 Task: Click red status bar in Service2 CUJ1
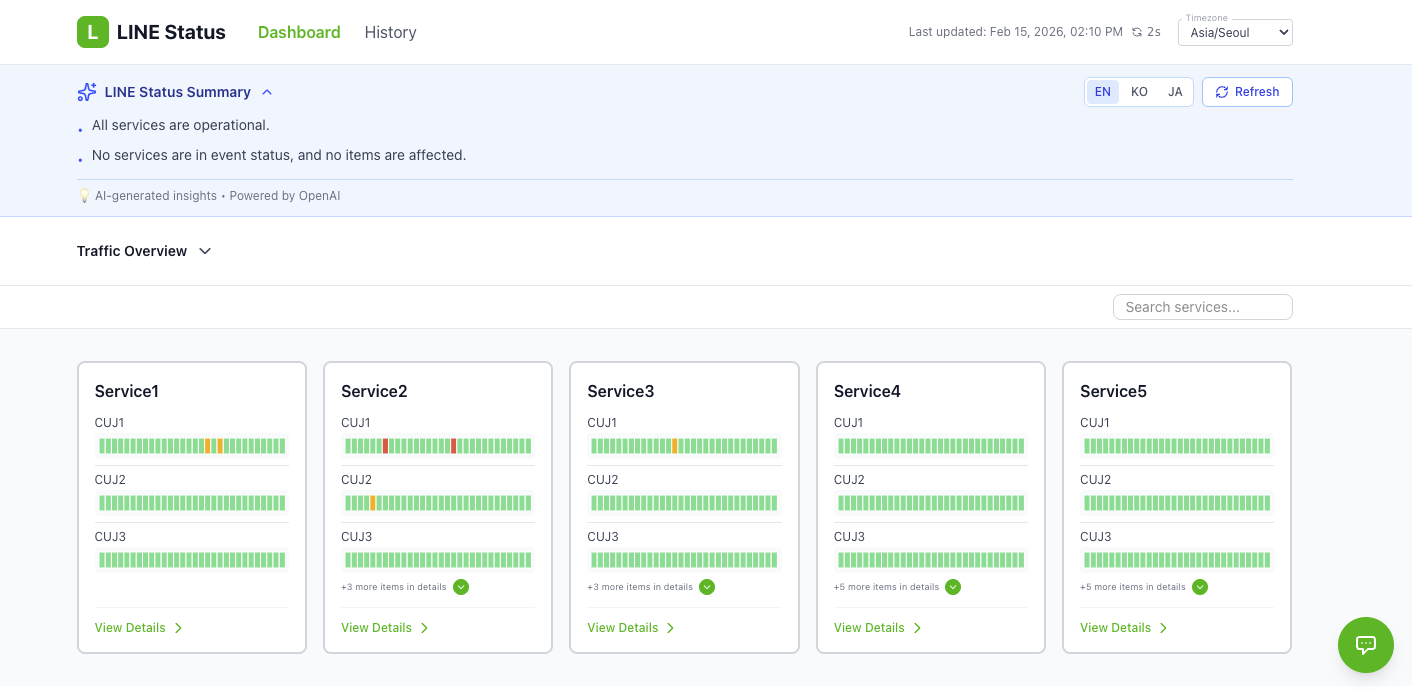[x=386, y=446]
